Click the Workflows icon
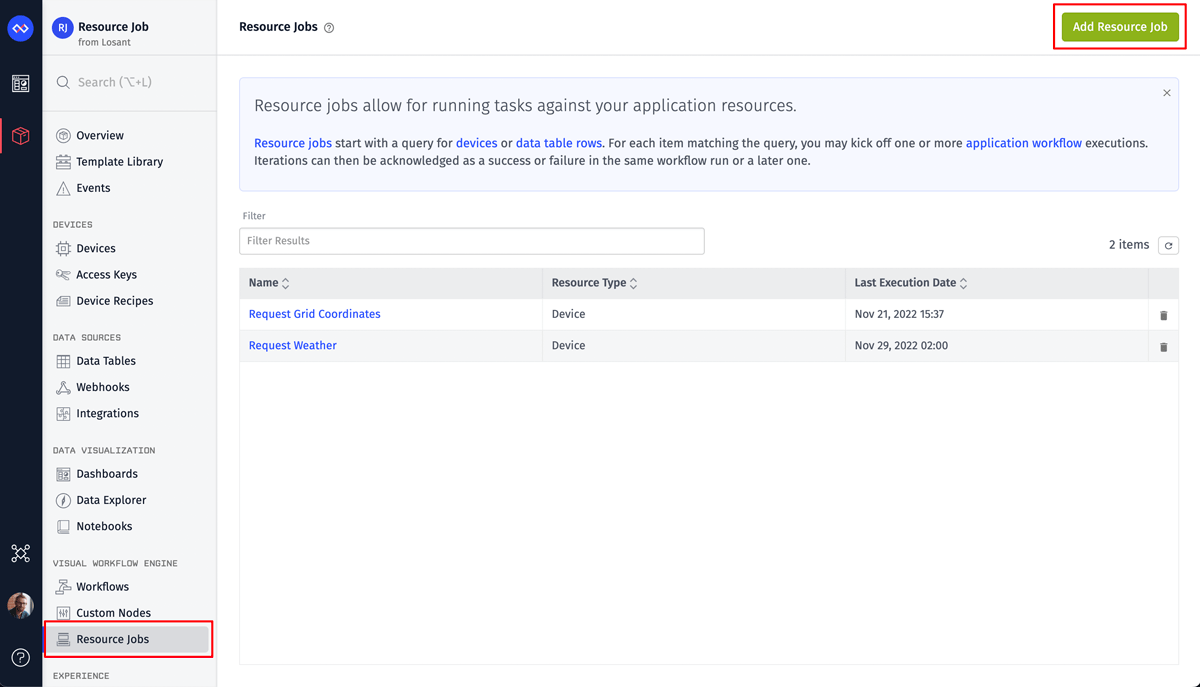The height and width of the screenshot is (687, 1200). click(63, 587)
